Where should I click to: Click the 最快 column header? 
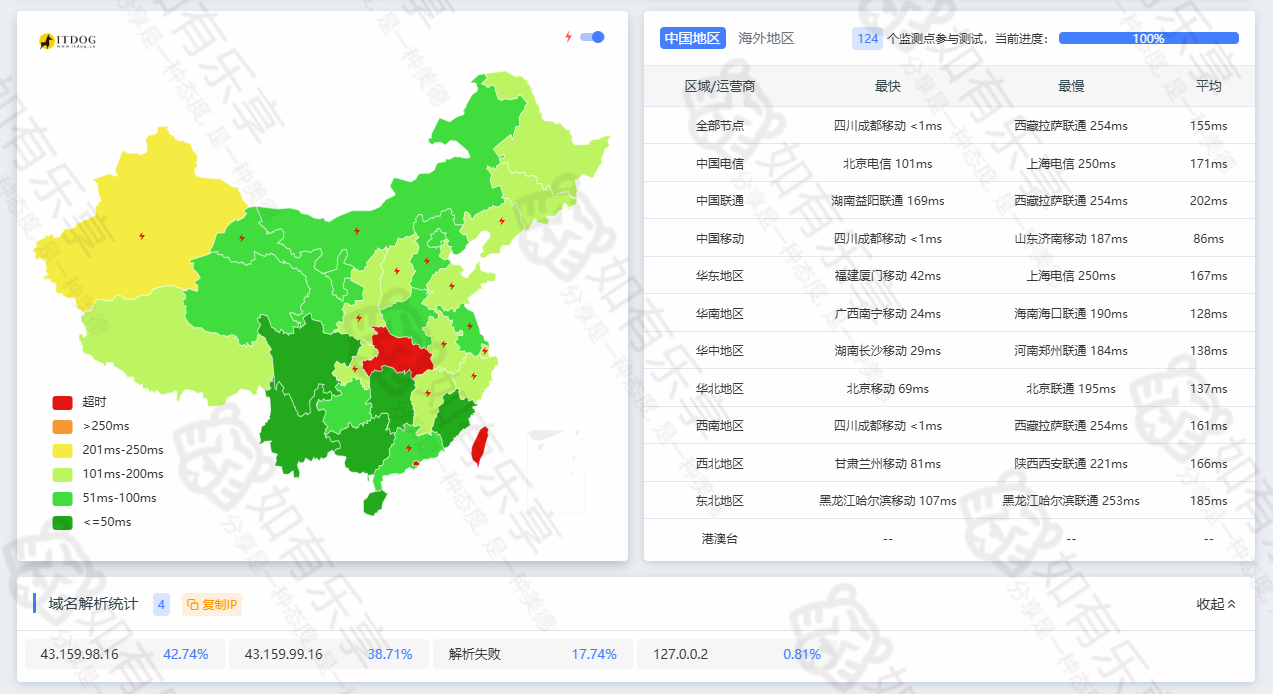[887, 87]
